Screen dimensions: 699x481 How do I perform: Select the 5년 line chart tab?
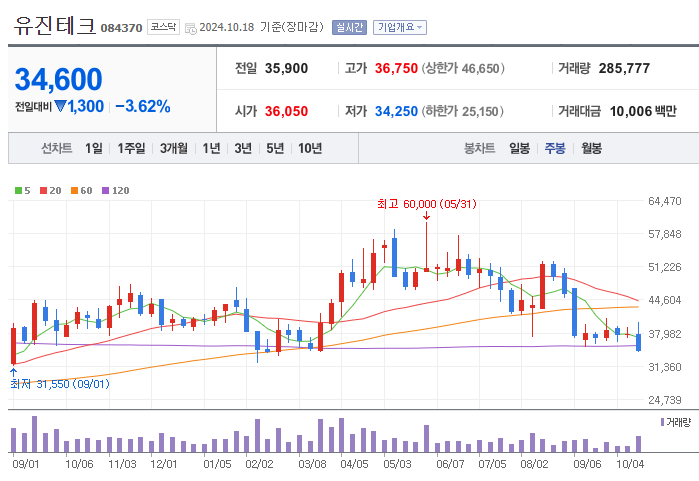275,148
